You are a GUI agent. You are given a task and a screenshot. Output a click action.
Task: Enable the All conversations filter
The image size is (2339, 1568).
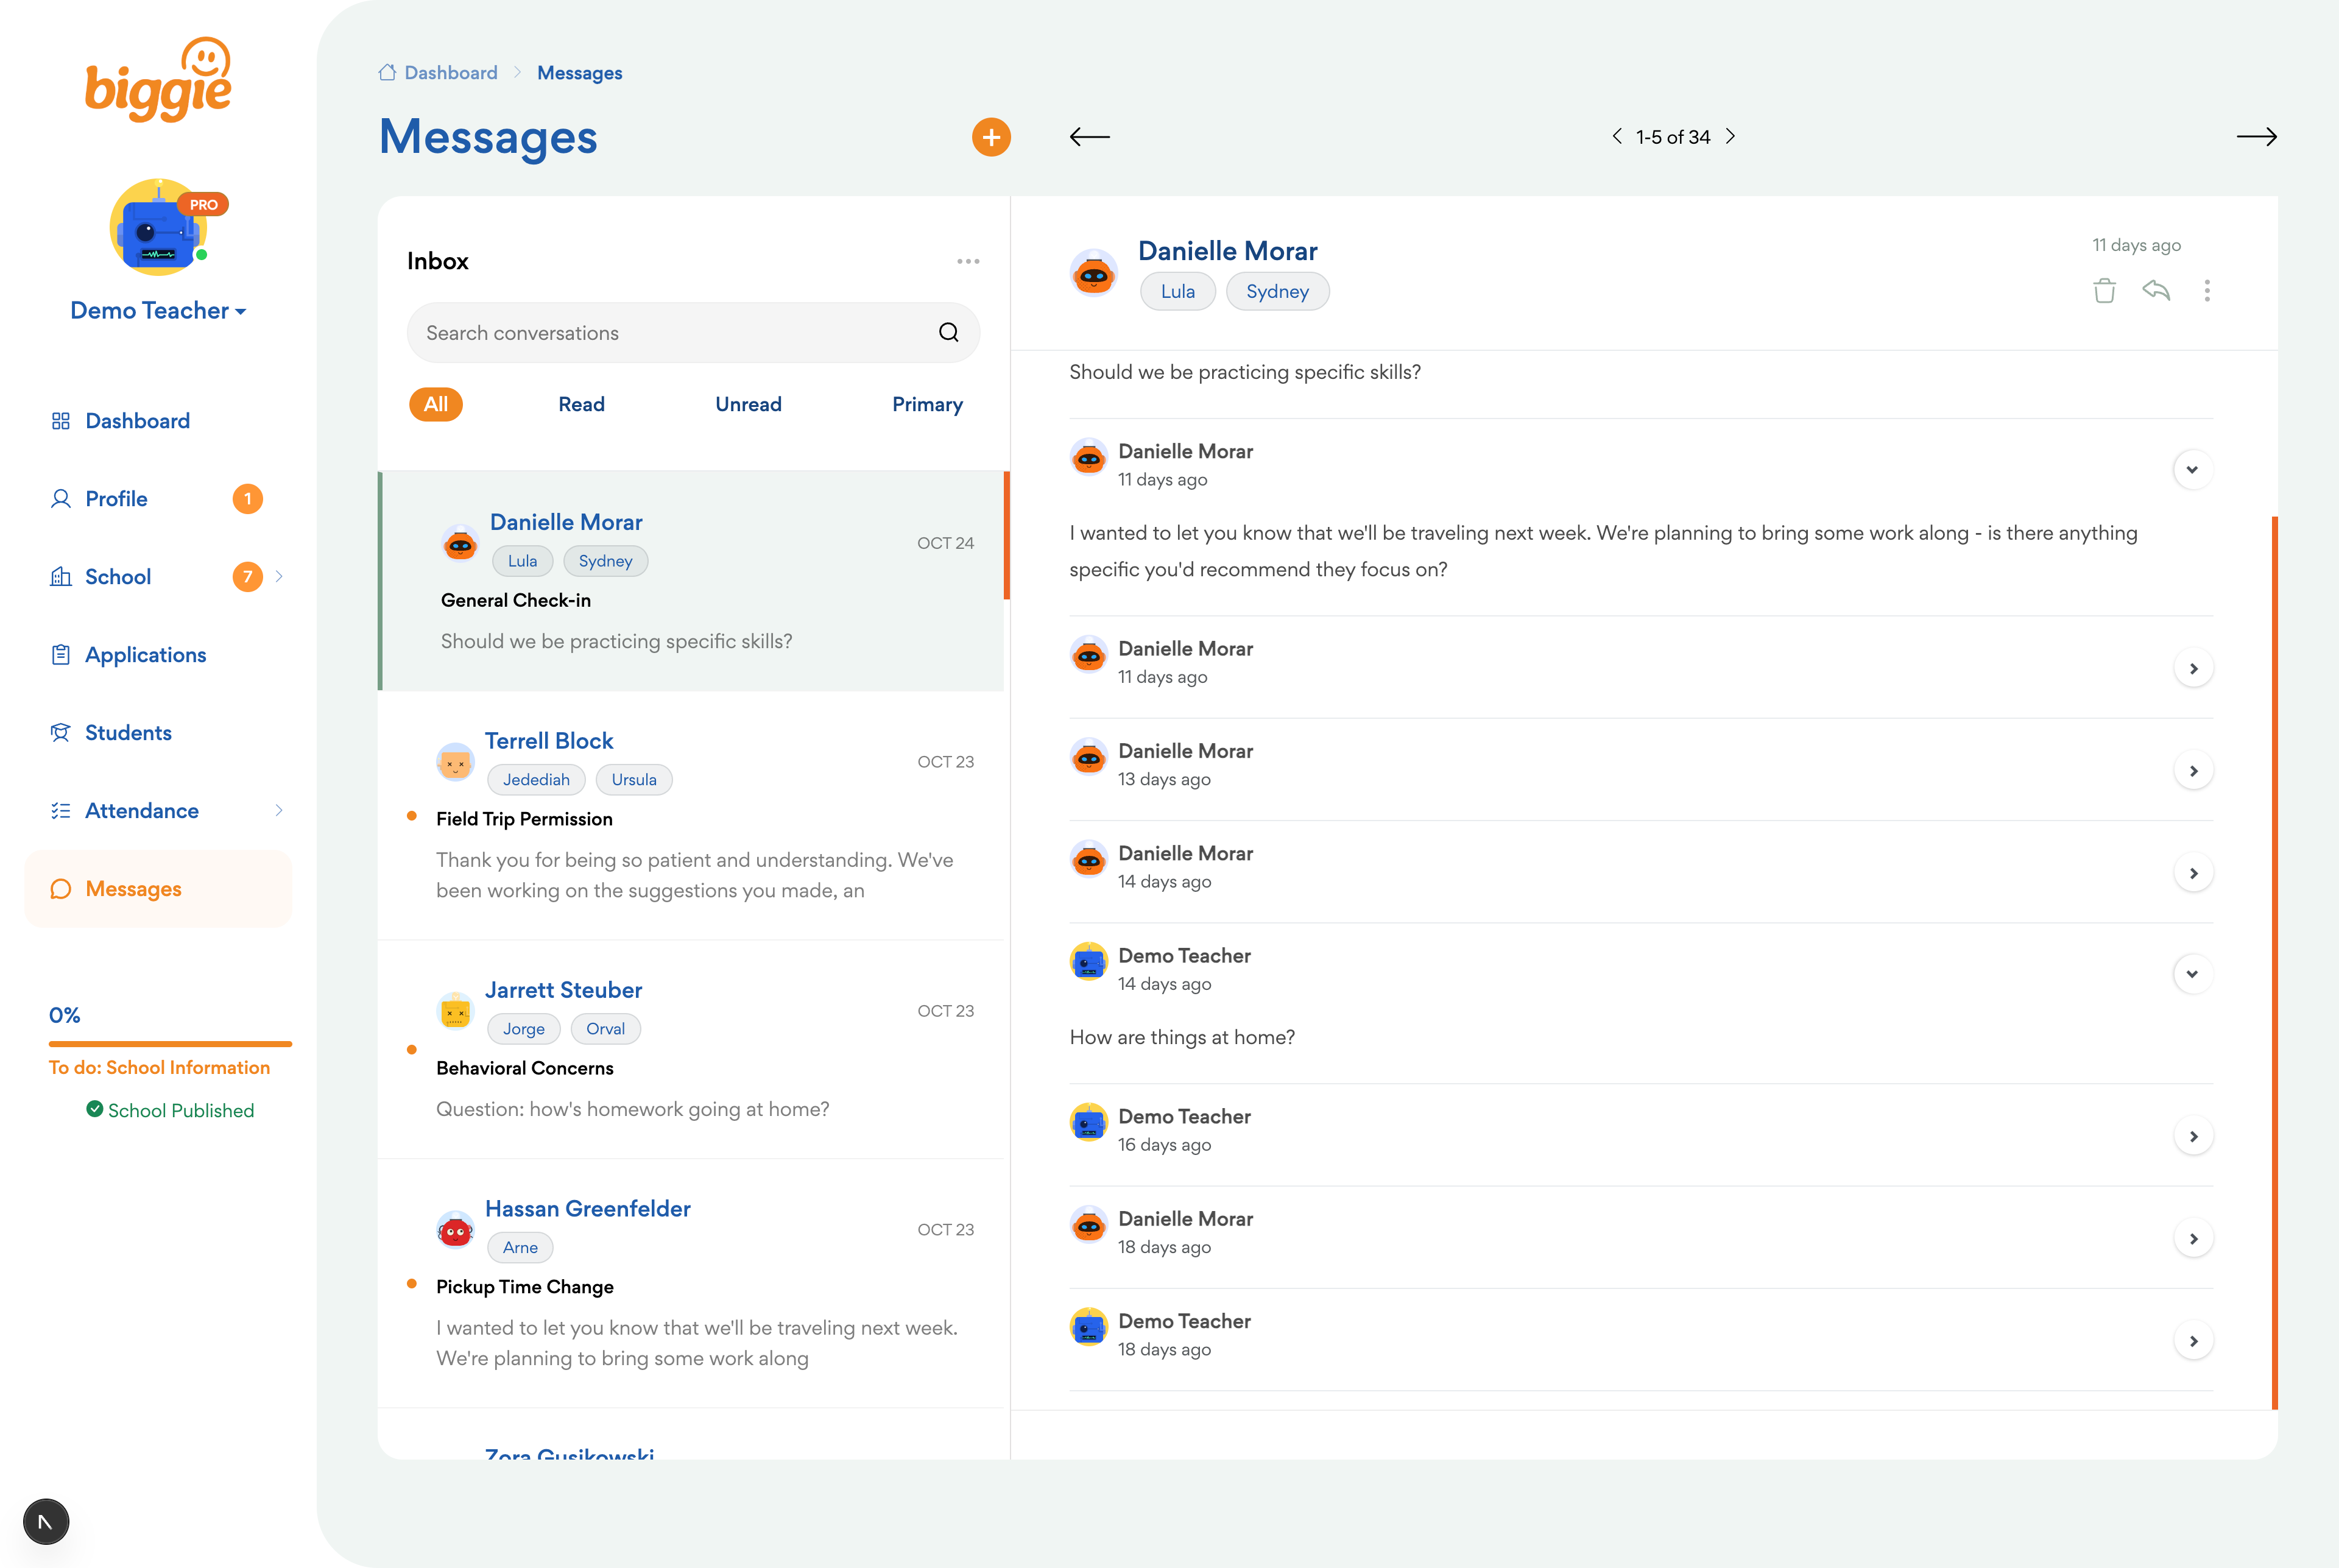(x=436, y=404)
